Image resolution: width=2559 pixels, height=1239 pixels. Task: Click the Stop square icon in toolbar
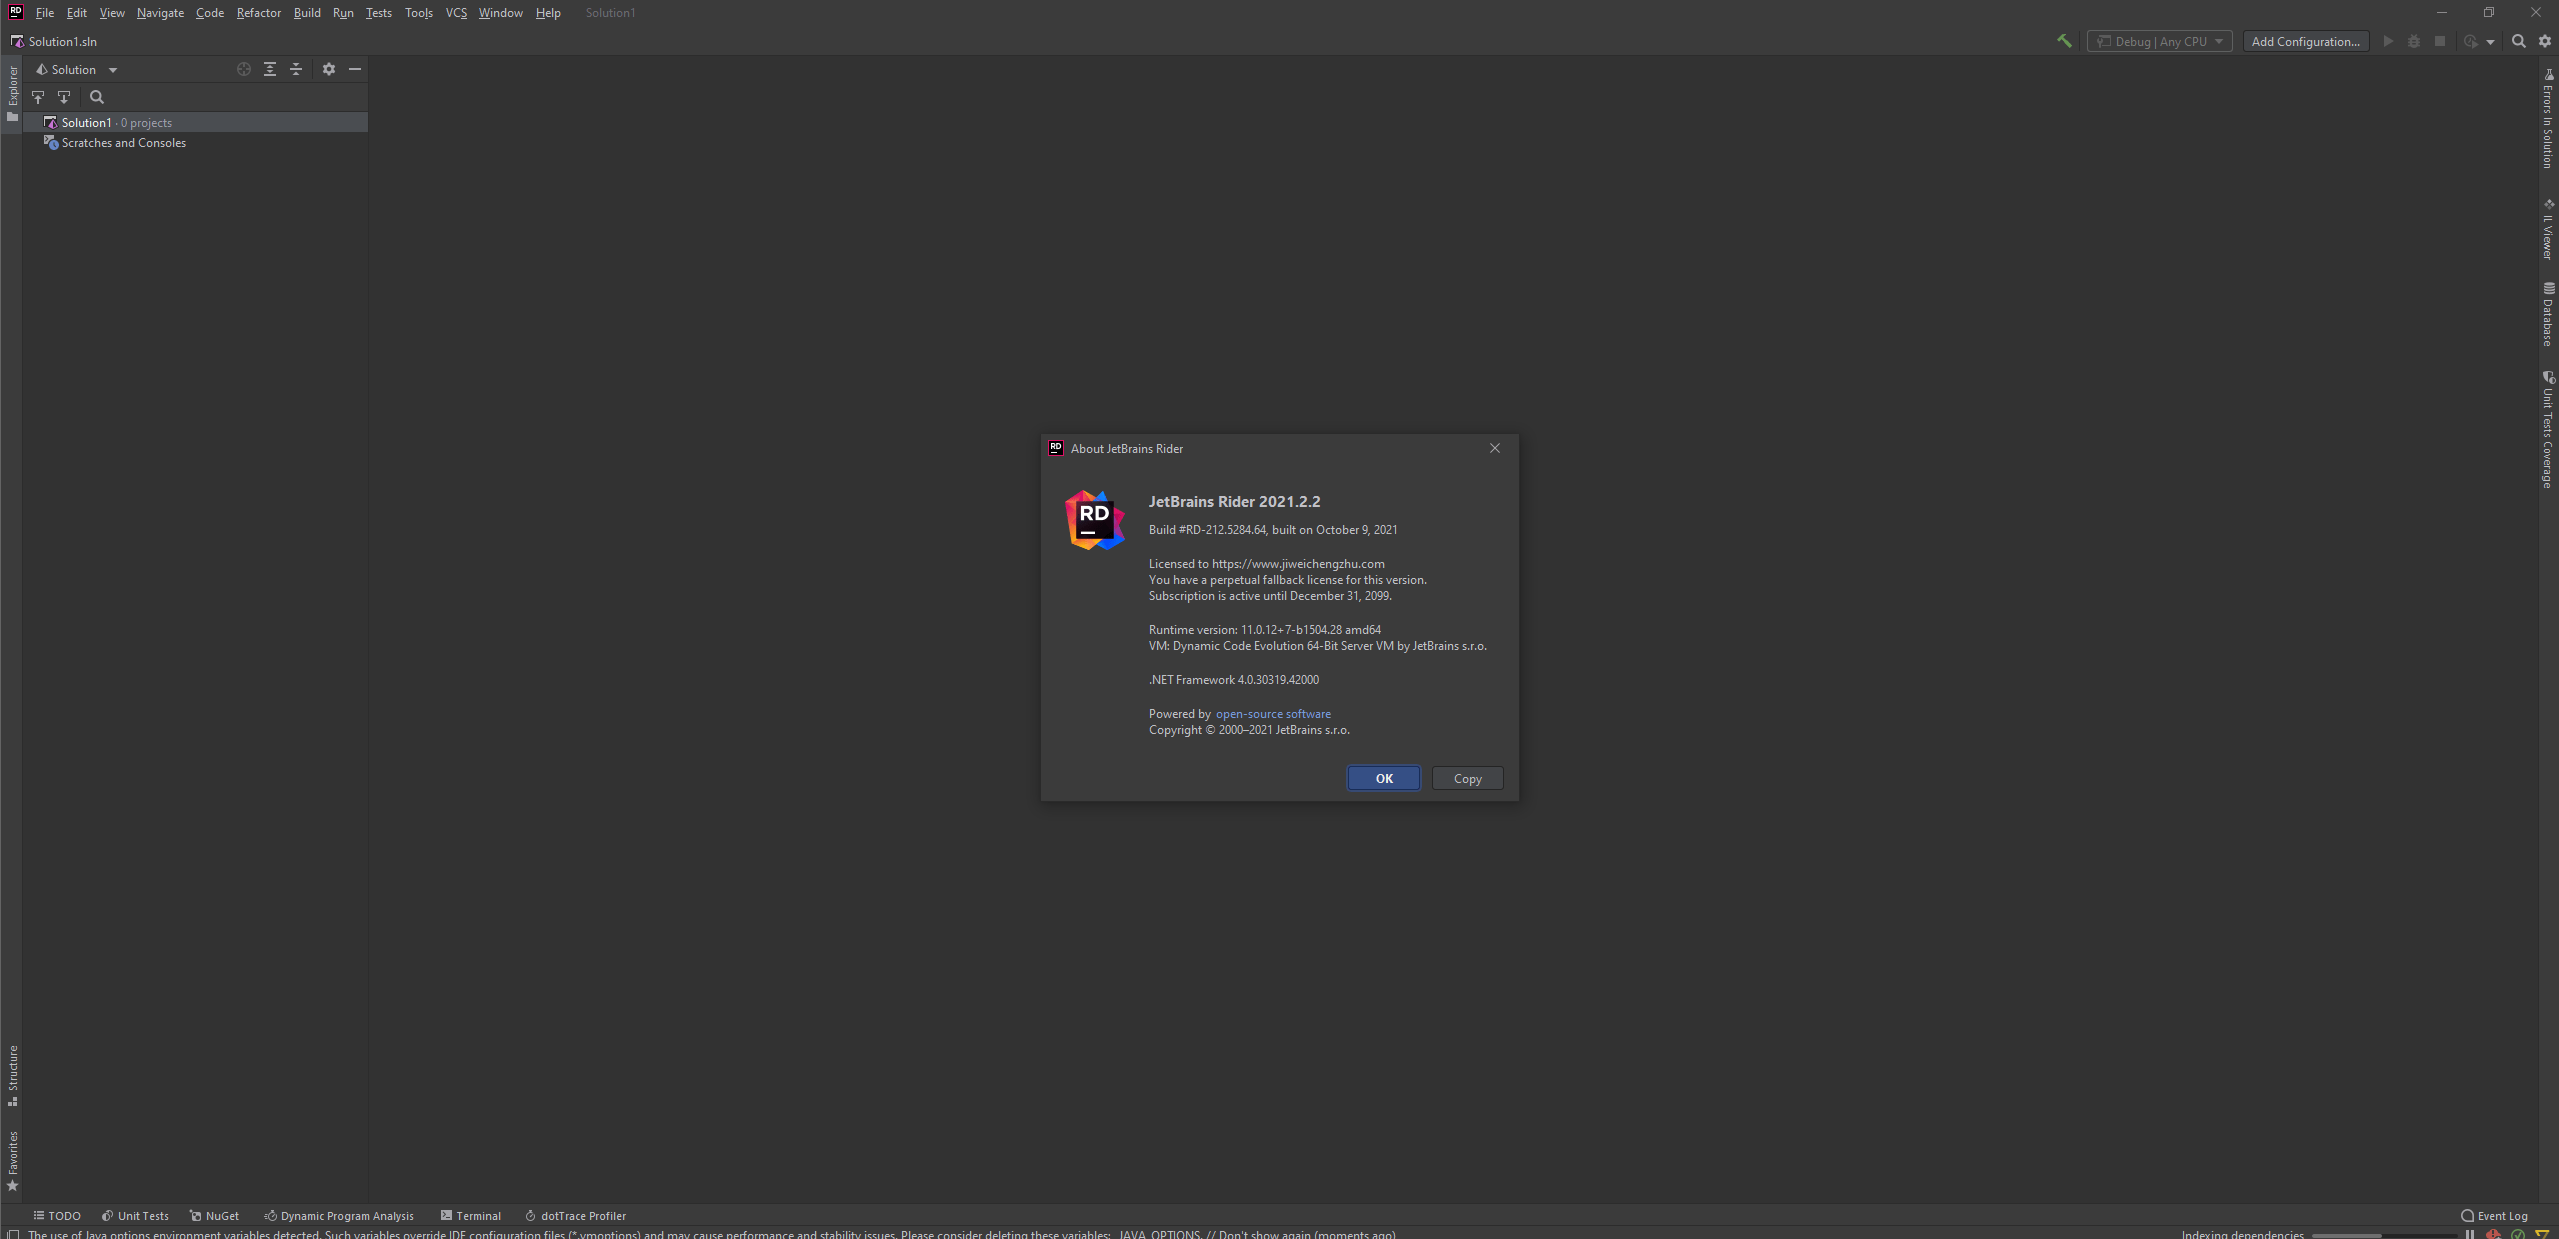2440,41
